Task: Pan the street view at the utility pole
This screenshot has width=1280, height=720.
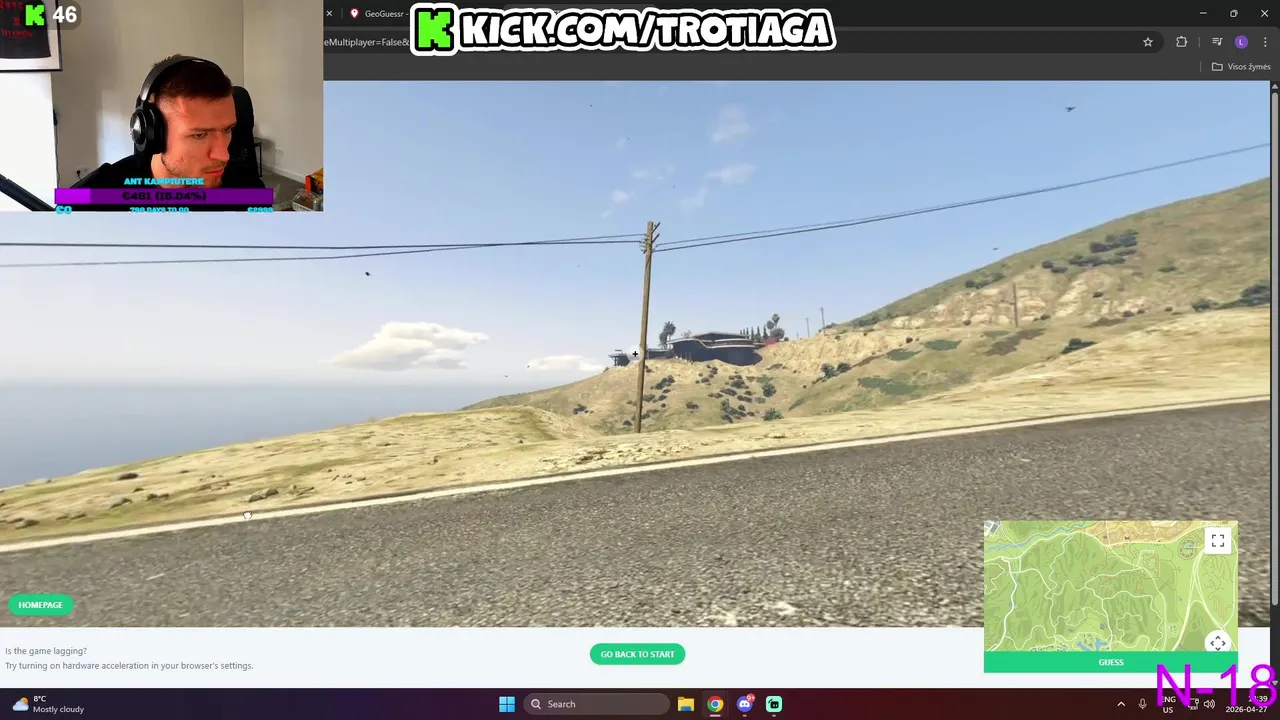Action: 647,327
